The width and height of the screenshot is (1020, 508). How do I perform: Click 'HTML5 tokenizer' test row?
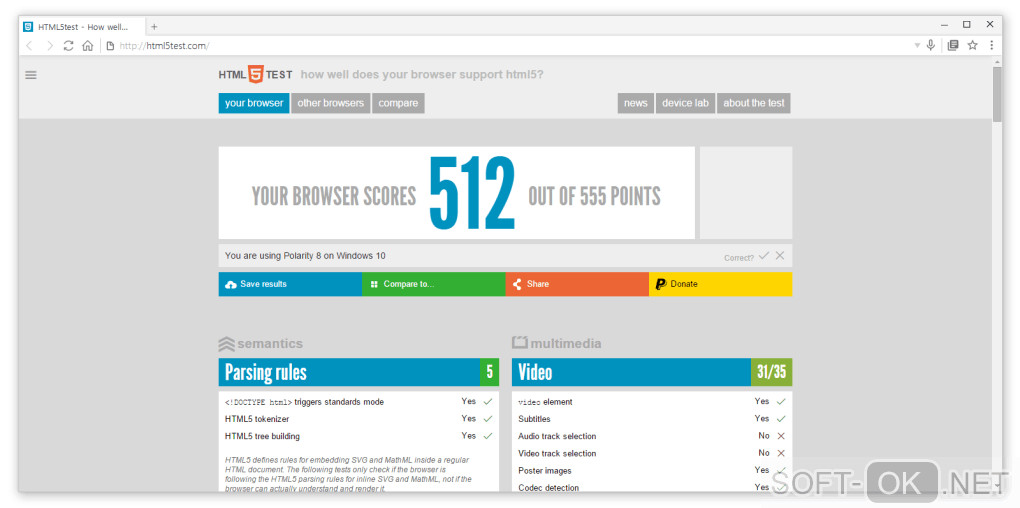[359, 419]
